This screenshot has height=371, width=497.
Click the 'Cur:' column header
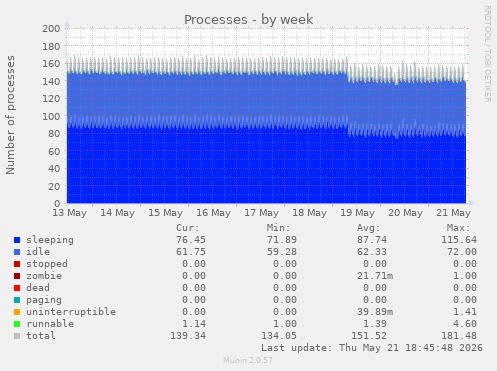(x=188, y=228)
